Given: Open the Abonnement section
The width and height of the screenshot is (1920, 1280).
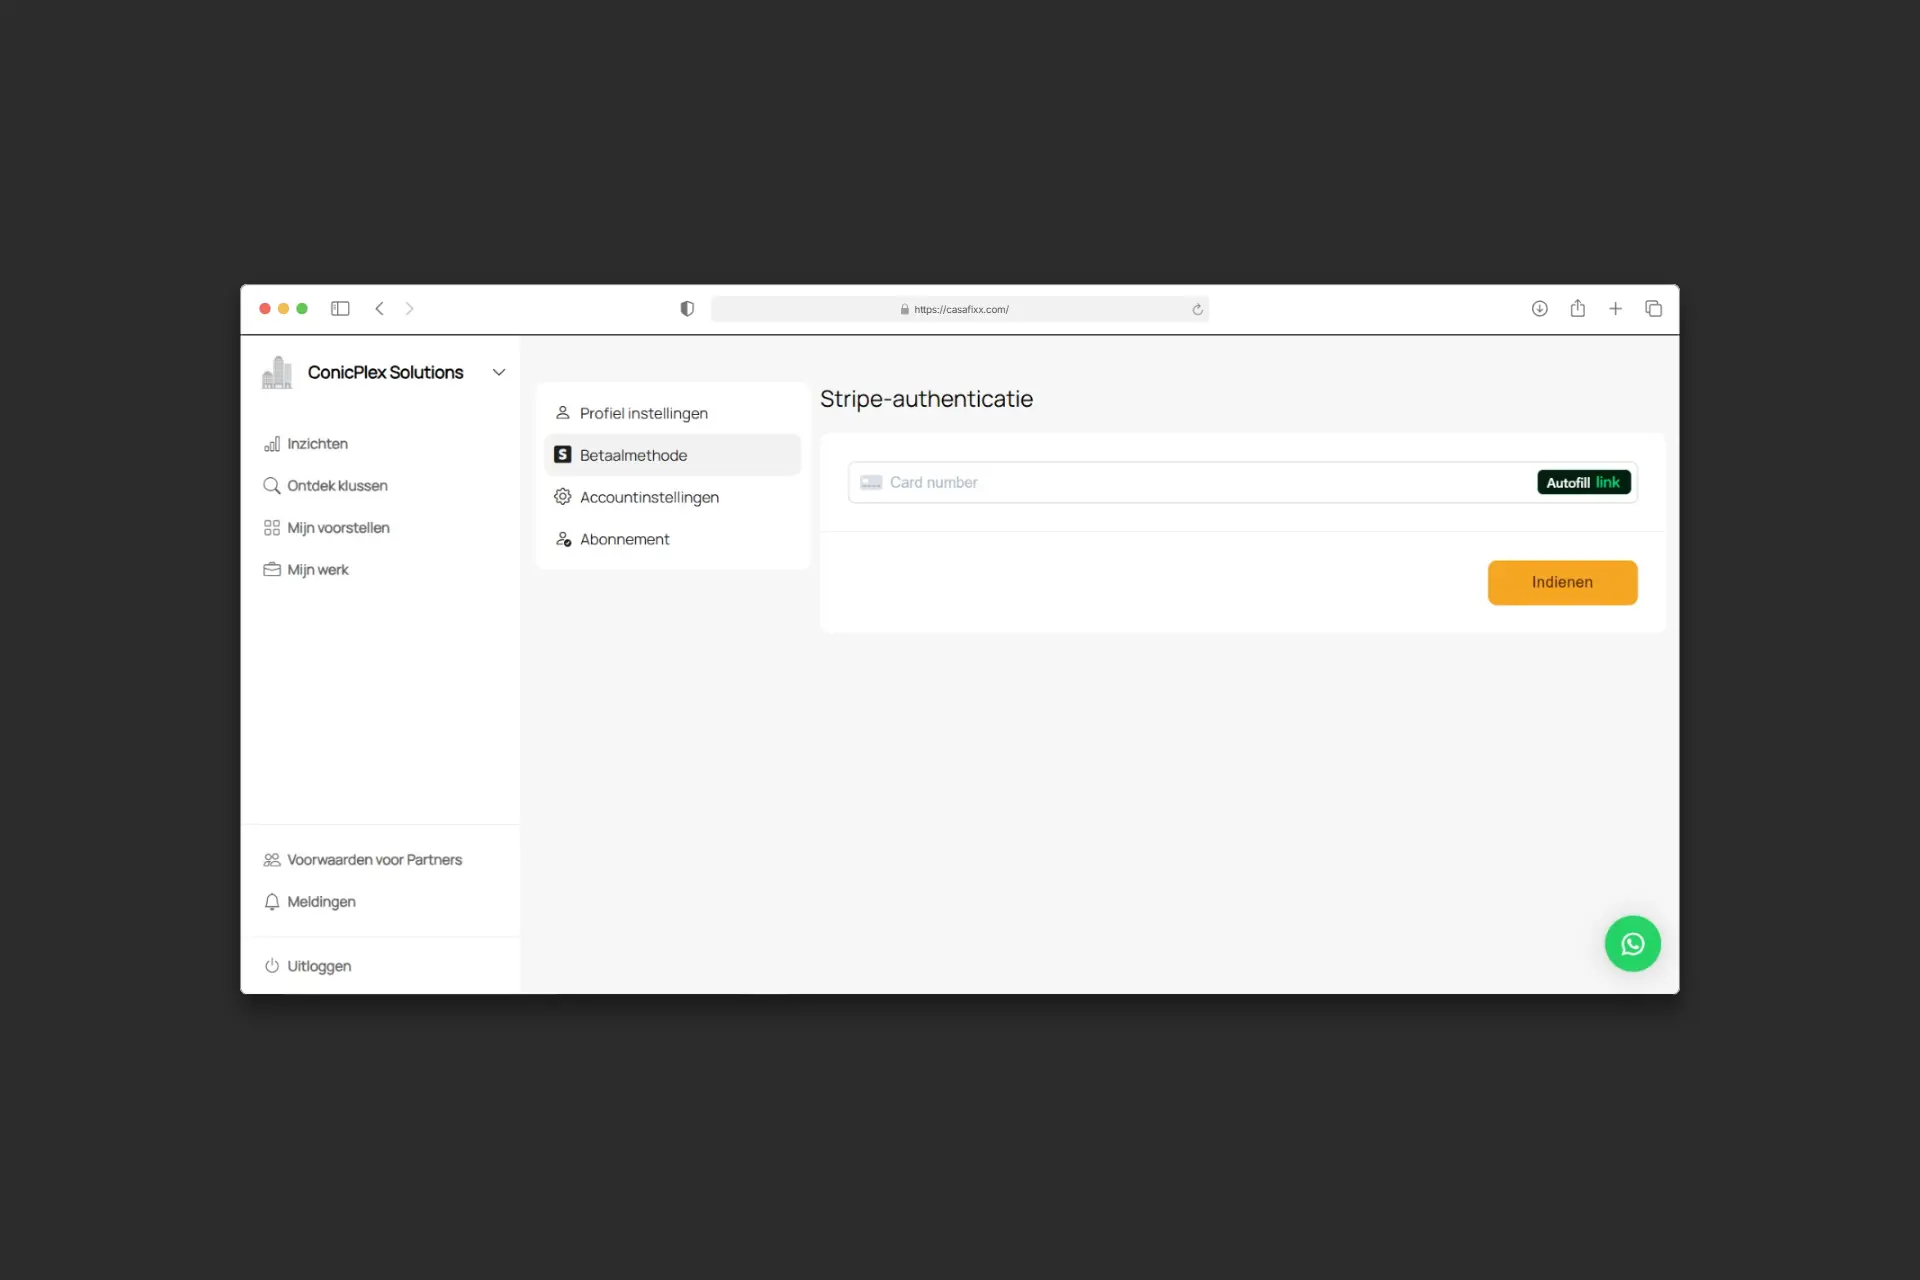Looking at the screenshot, I should coord(624,539).
